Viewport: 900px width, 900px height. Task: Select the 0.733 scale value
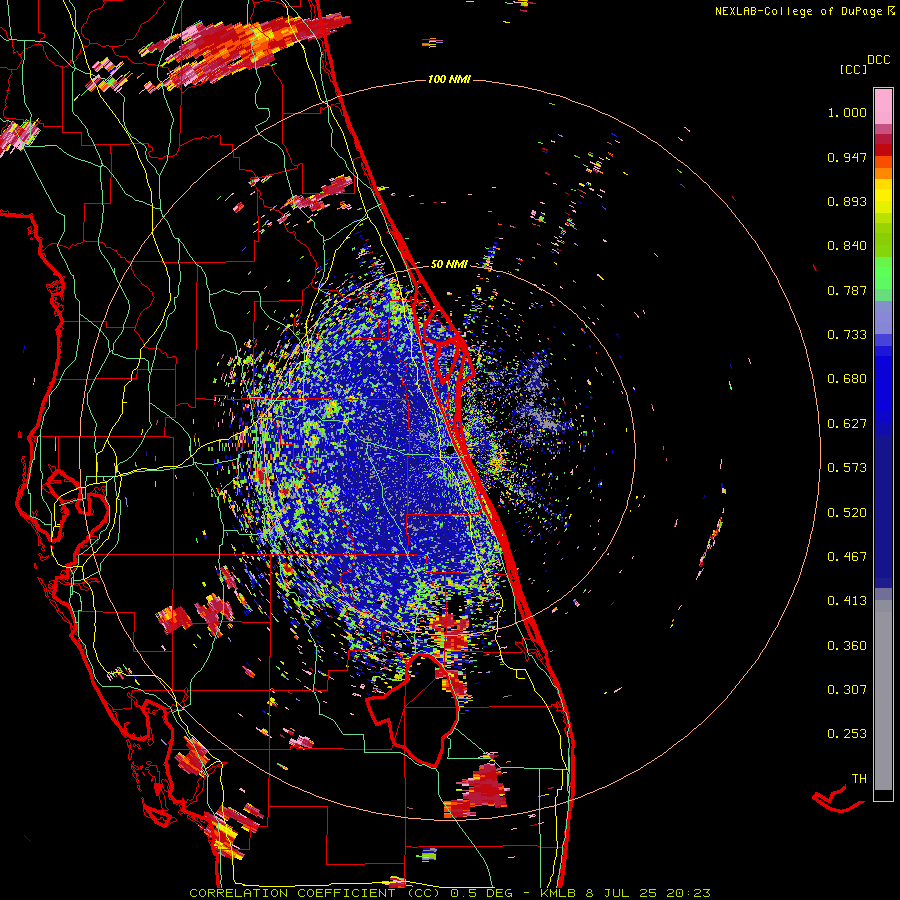click(847, 335)
